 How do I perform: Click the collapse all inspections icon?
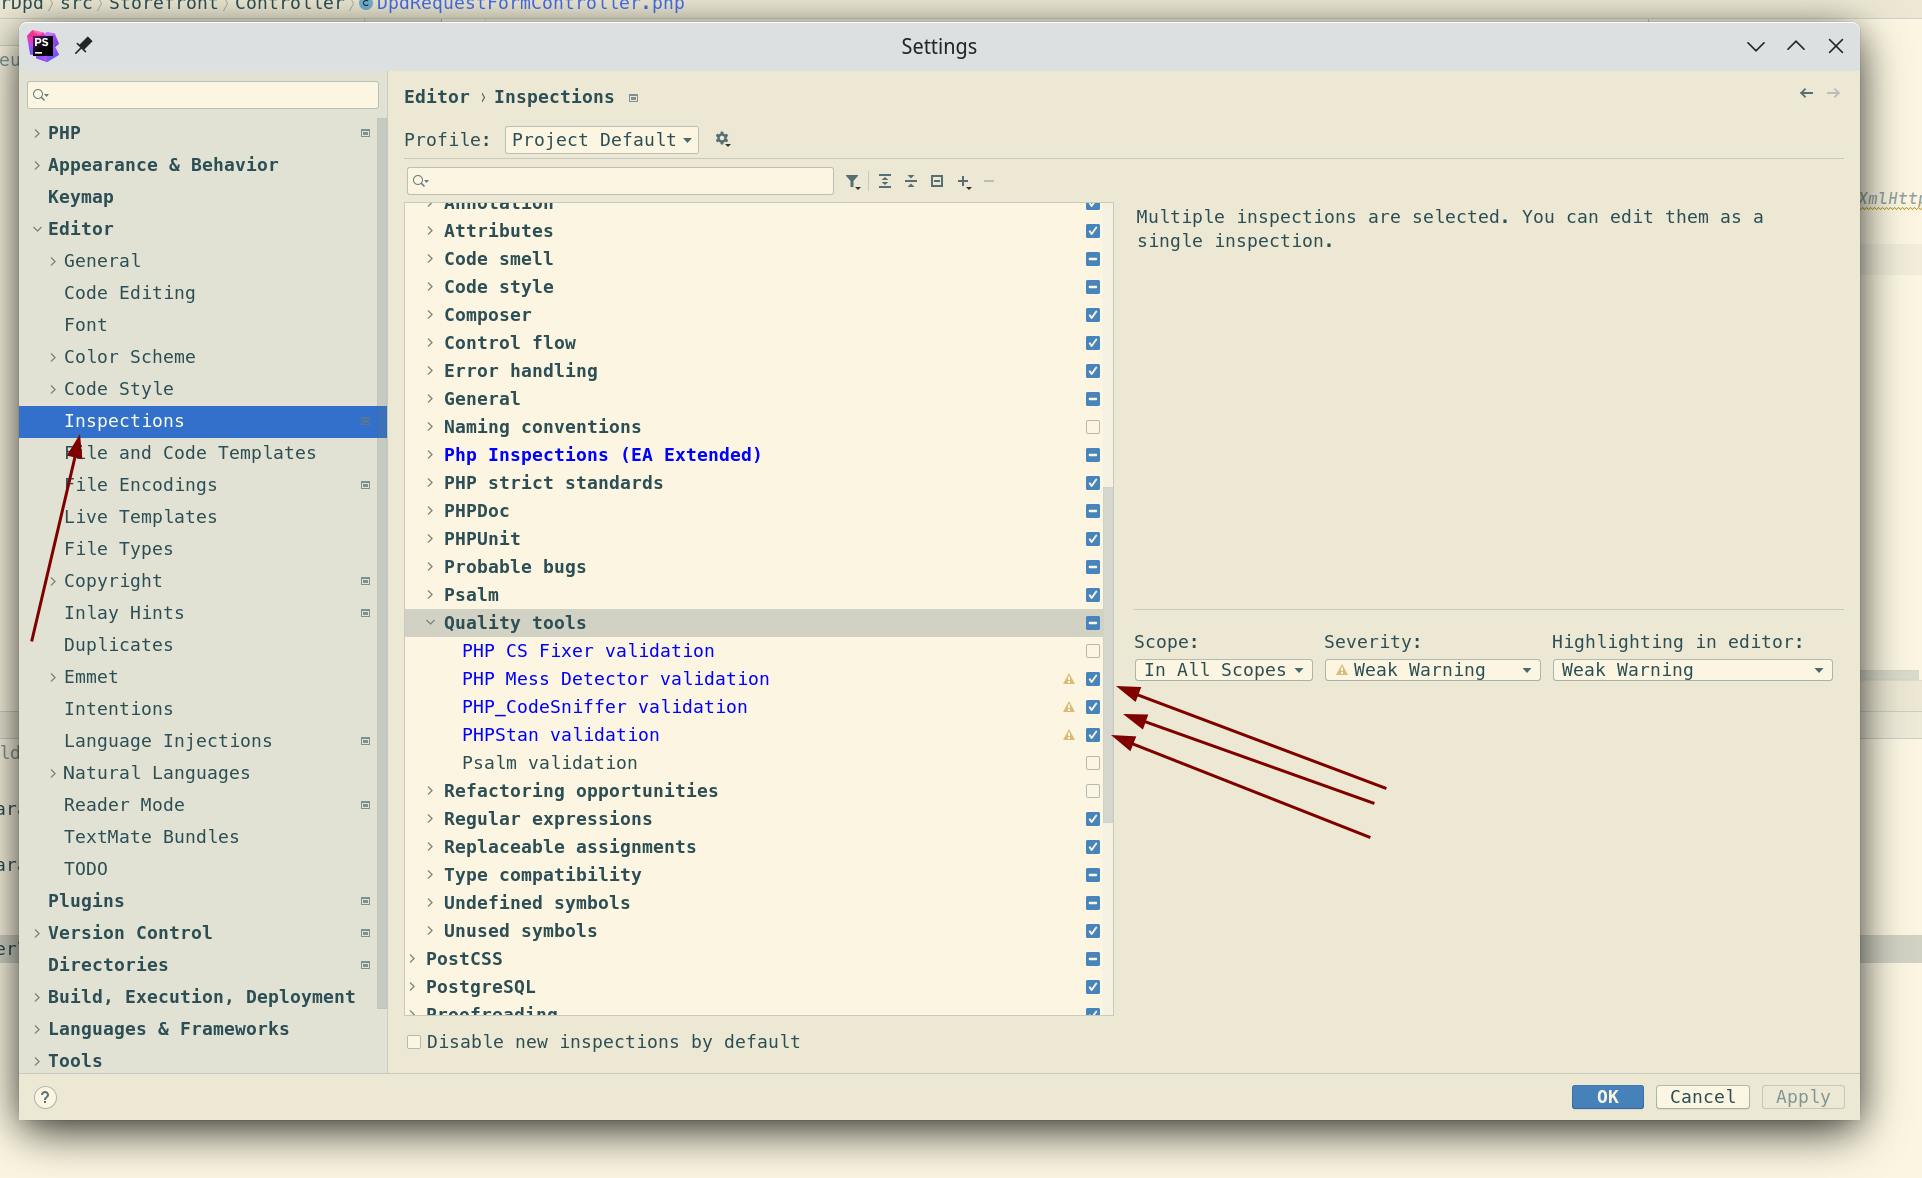click(909, 181)
